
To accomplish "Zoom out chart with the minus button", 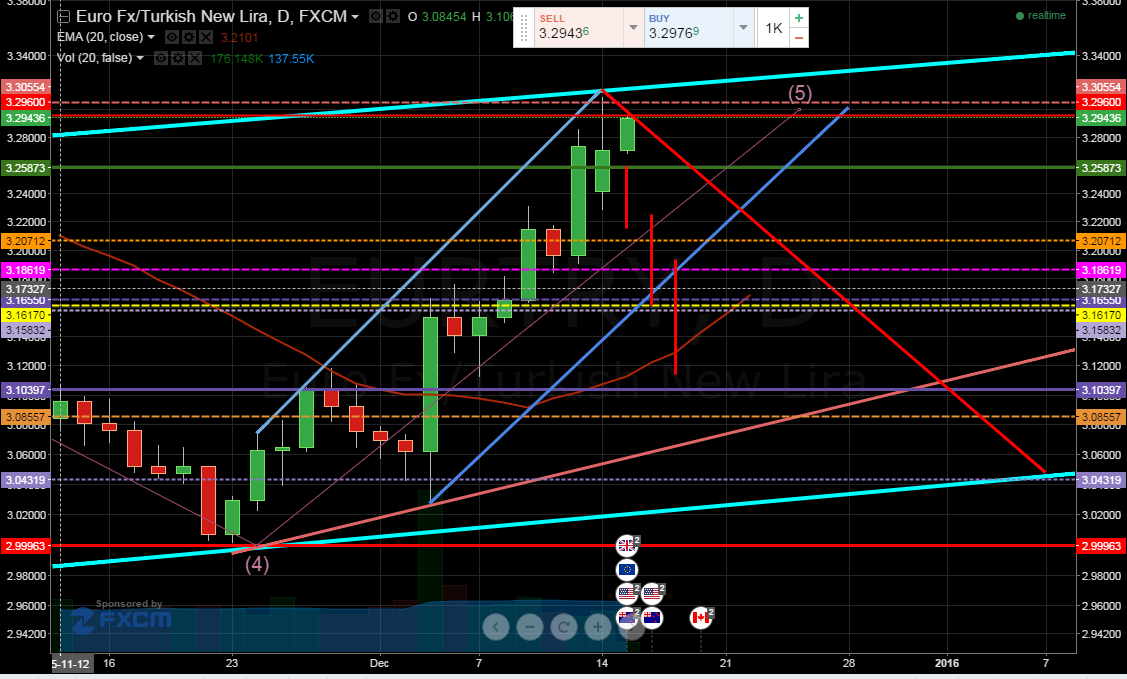I will coord(530,627).
